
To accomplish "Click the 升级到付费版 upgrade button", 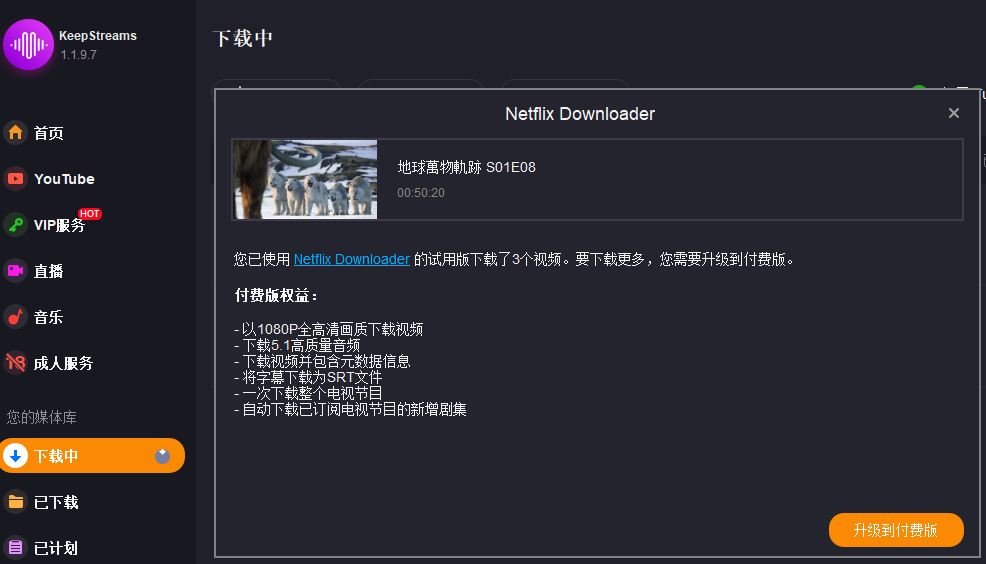I will point(896,530).
